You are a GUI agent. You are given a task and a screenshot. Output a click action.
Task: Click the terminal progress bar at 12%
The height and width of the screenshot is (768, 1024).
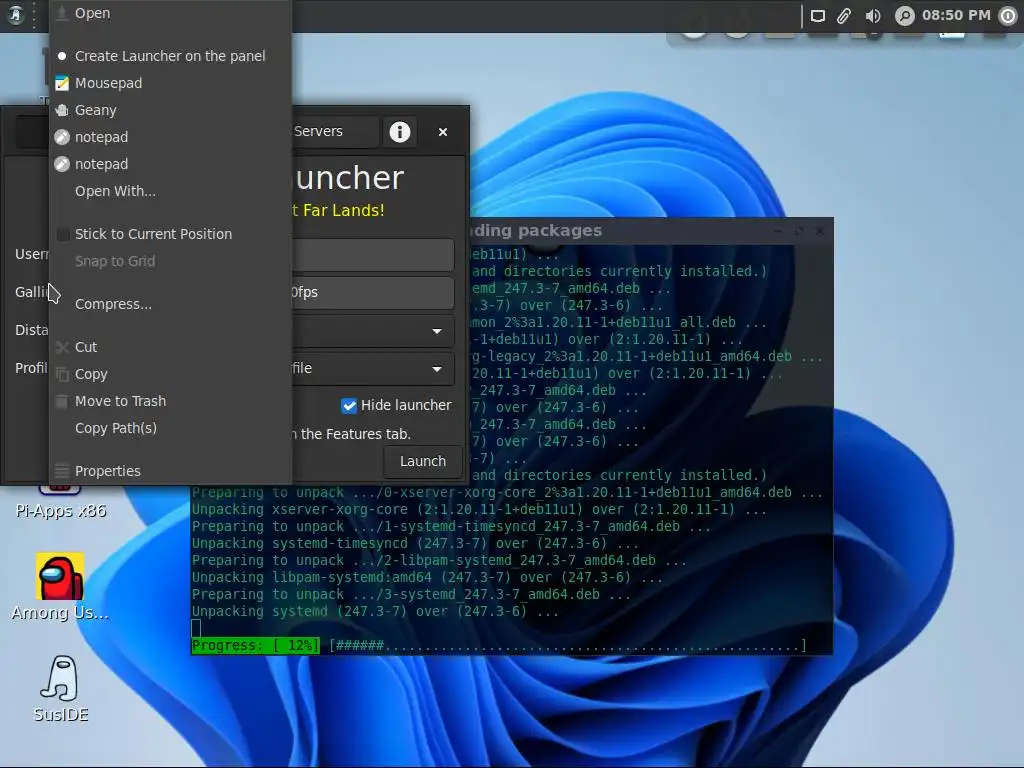[x=499, y=645]
